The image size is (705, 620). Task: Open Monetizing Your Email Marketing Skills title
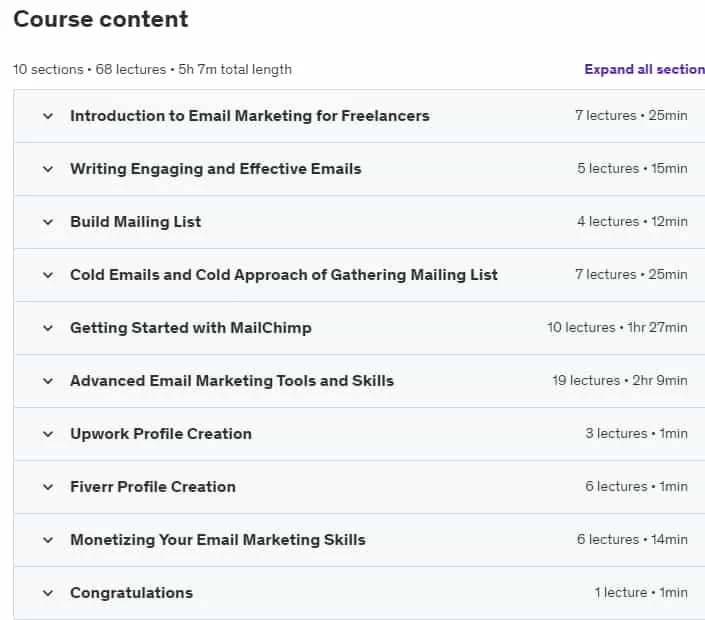(218, 540)
